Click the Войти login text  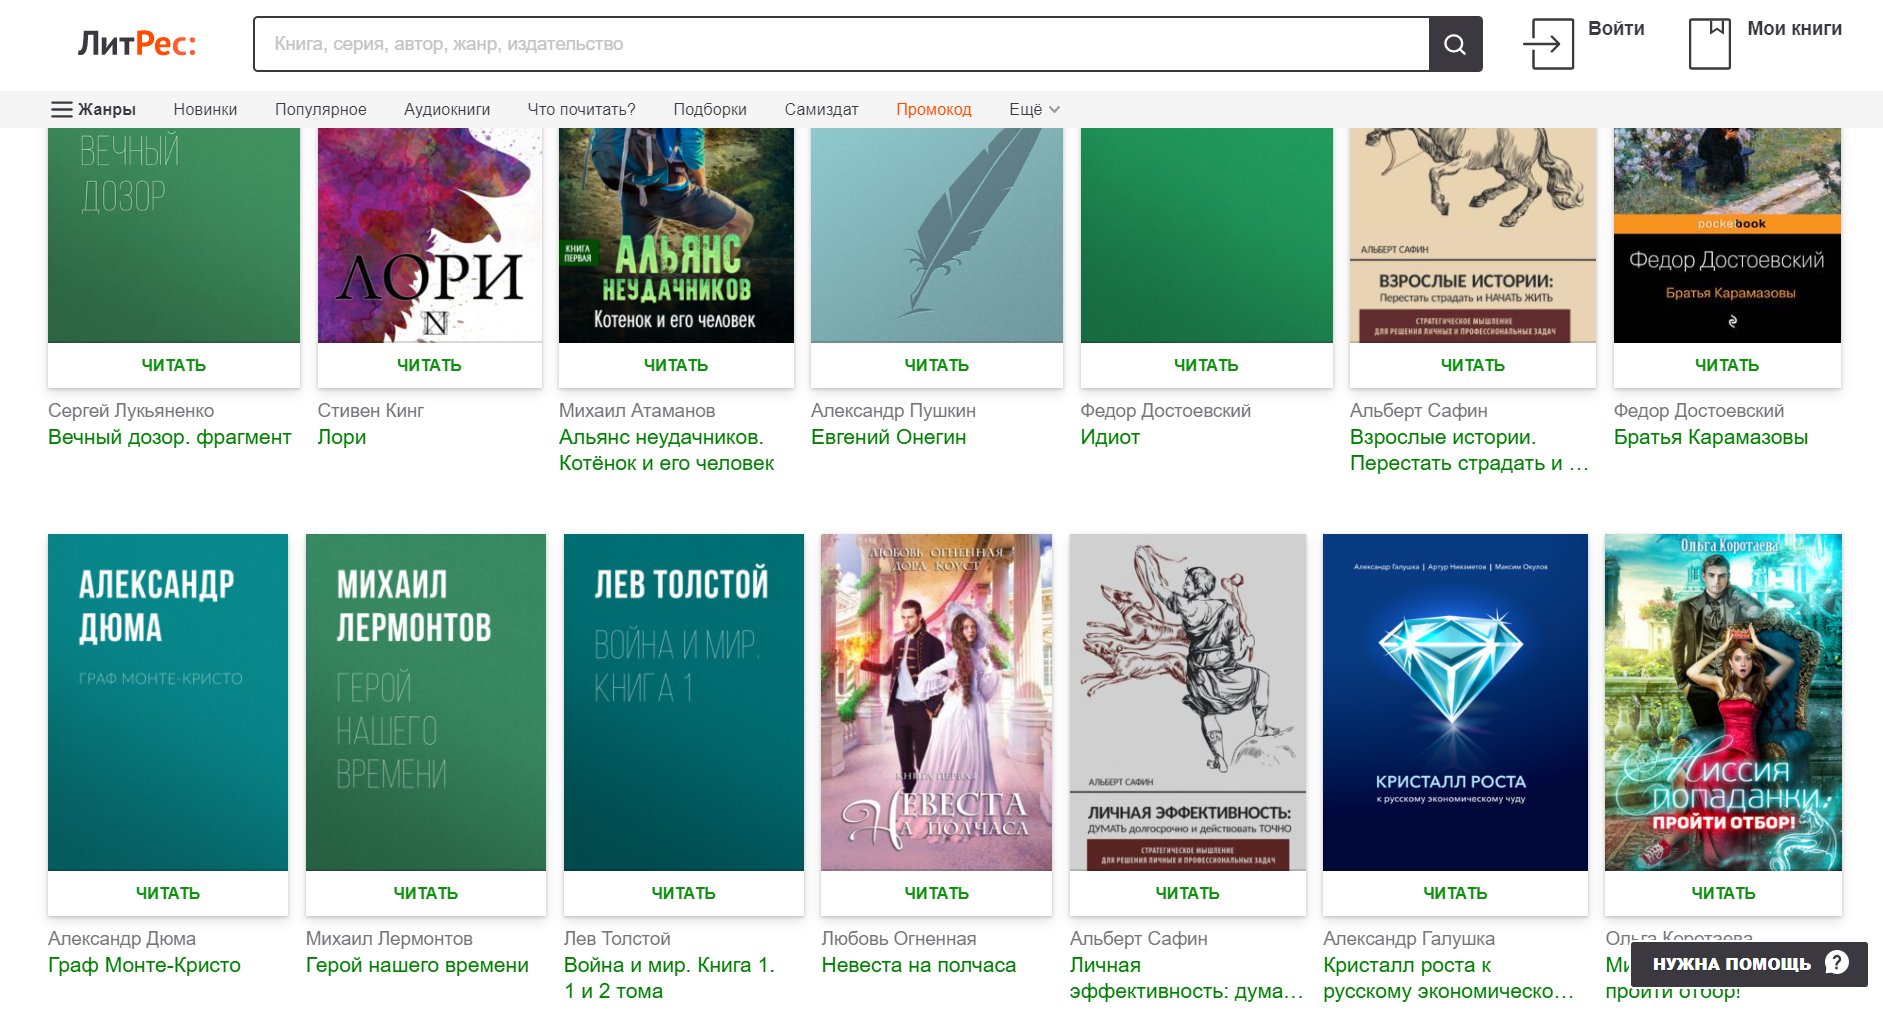point(1616,29)
